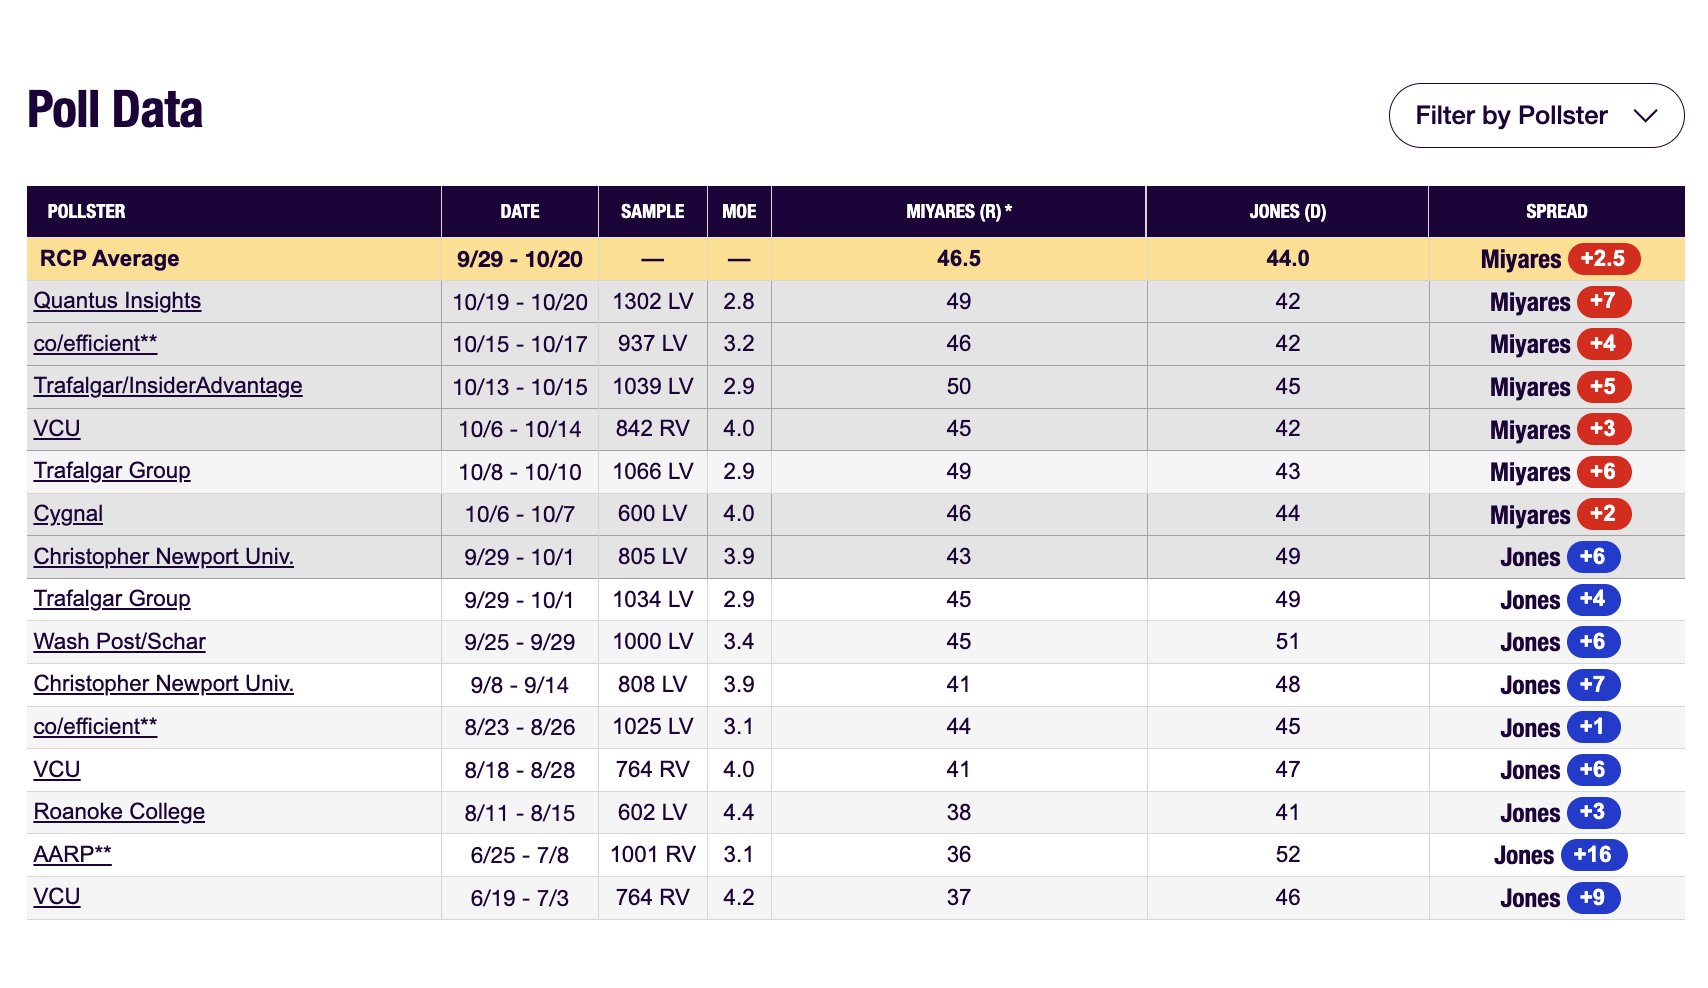This screenshot has width=1708, height=988.
Task: Click the Trafalgar/InsiderAdvantage pollster link
Action: [x=168, y=386]
